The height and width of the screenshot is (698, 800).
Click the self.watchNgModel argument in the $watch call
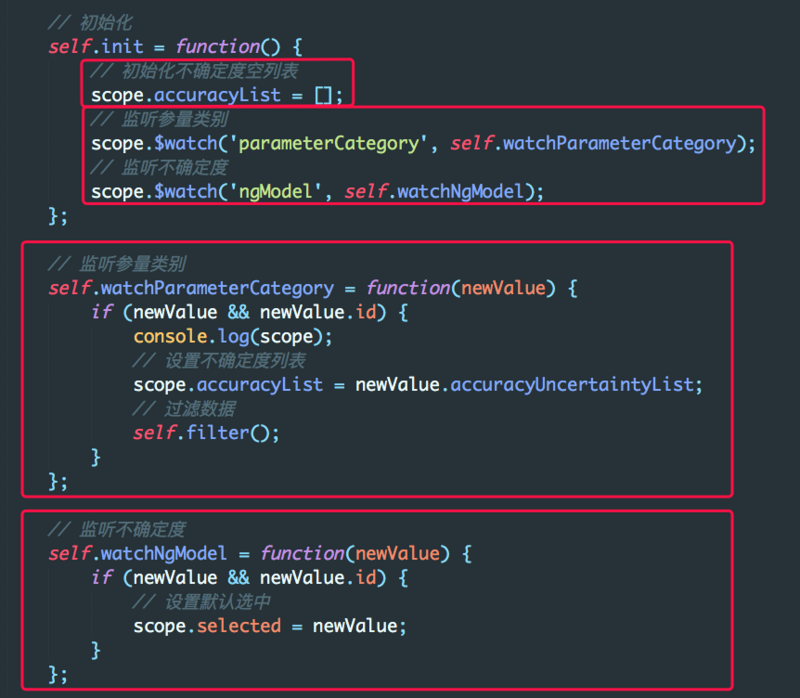pyautogui.click(x=435, y=191)
